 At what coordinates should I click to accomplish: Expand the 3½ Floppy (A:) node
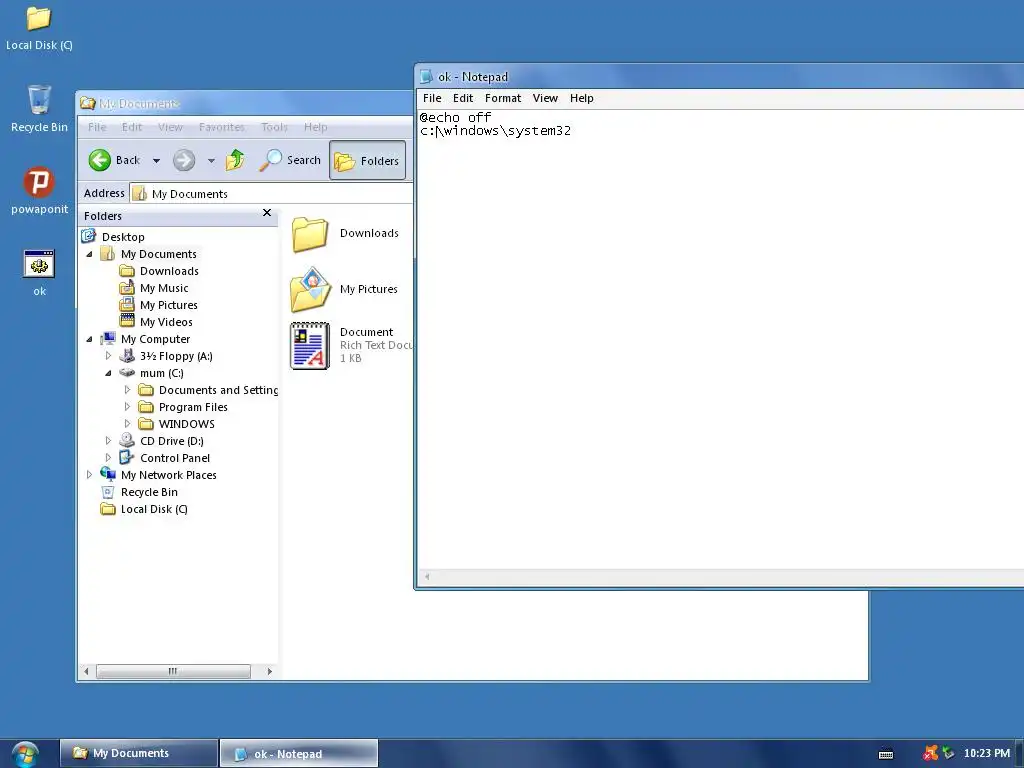[x=108, y=356]
